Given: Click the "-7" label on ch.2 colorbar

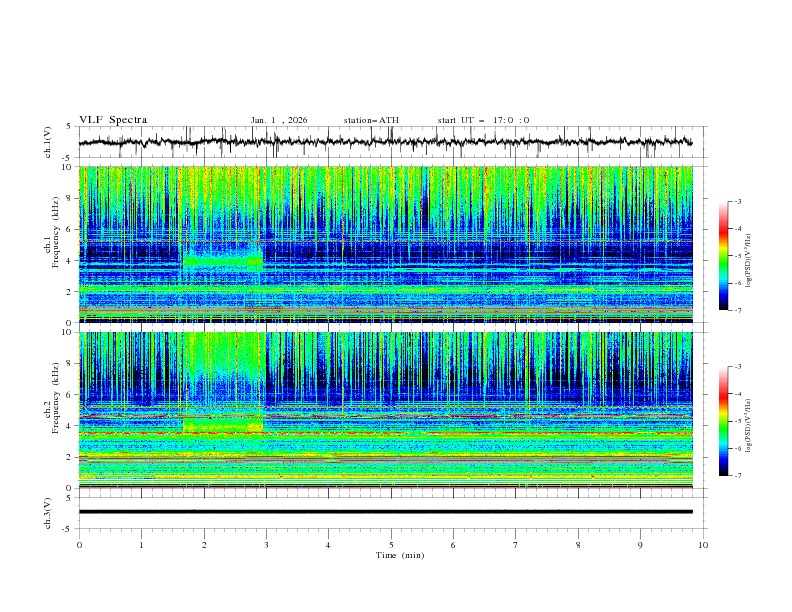Looking at the screenshot, I should [x=737, y=476].
